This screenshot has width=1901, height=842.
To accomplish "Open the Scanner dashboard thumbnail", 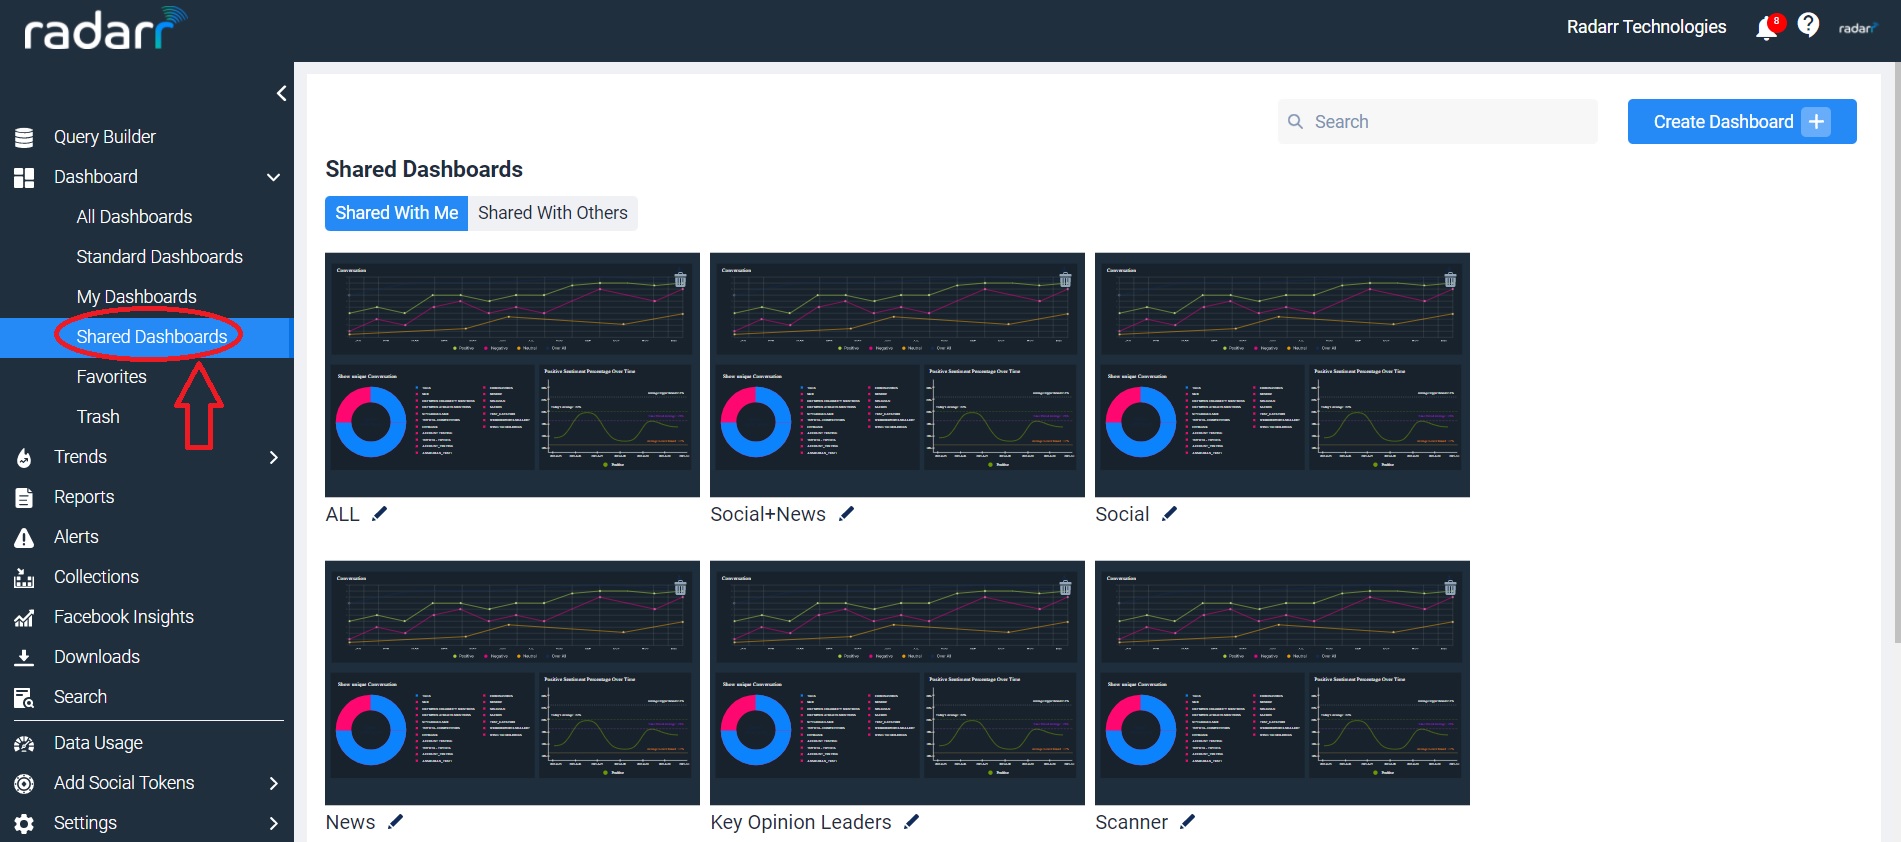I will (1282, 683).
